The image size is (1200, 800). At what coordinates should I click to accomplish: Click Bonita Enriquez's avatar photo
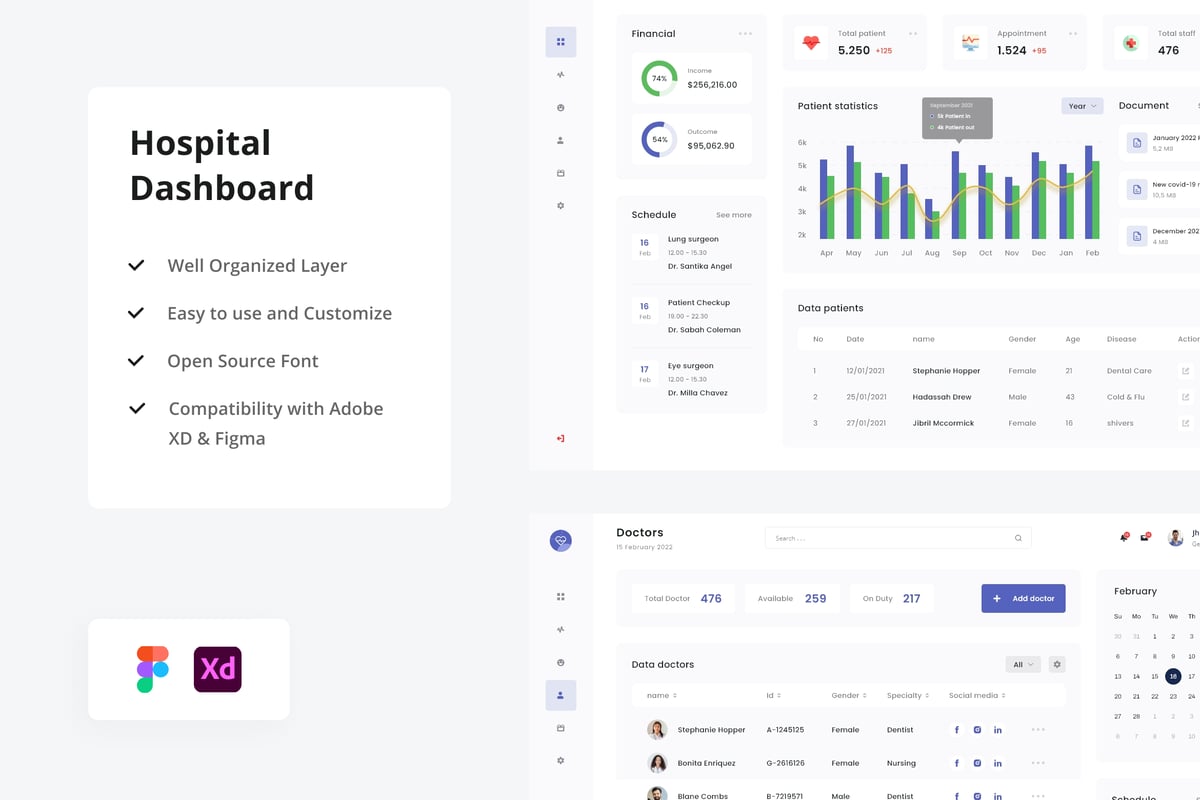pyautogui.click(x=657, y=763)
